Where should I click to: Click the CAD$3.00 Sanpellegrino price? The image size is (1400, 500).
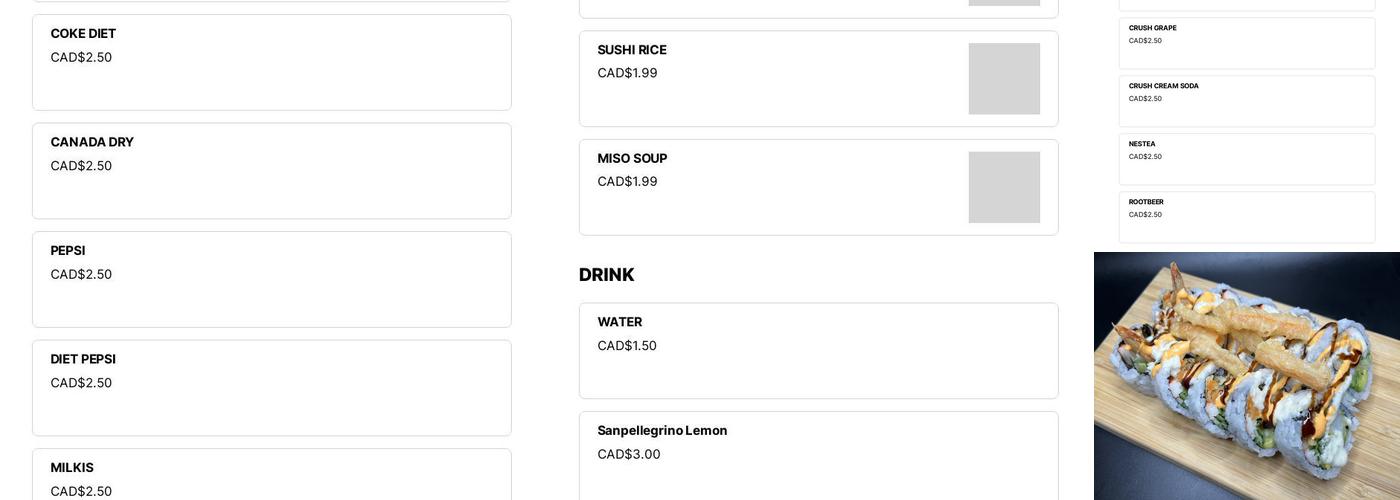(x=629, y=454)
